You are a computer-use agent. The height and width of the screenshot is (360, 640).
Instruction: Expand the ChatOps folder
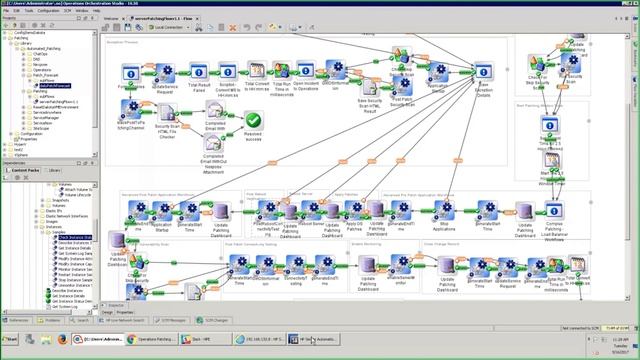[23, 54]
